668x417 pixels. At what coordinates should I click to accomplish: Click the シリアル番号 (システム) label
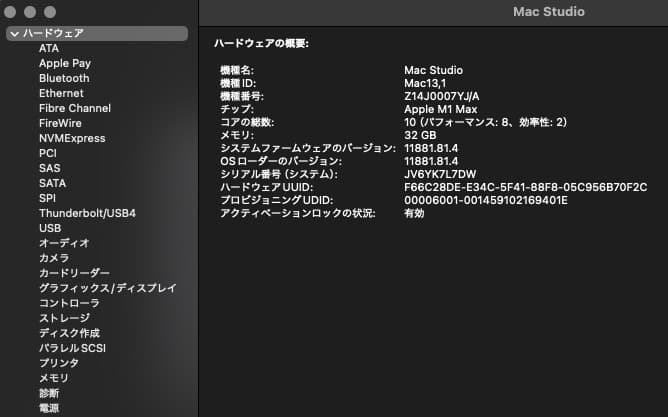(x=279, y=174)
